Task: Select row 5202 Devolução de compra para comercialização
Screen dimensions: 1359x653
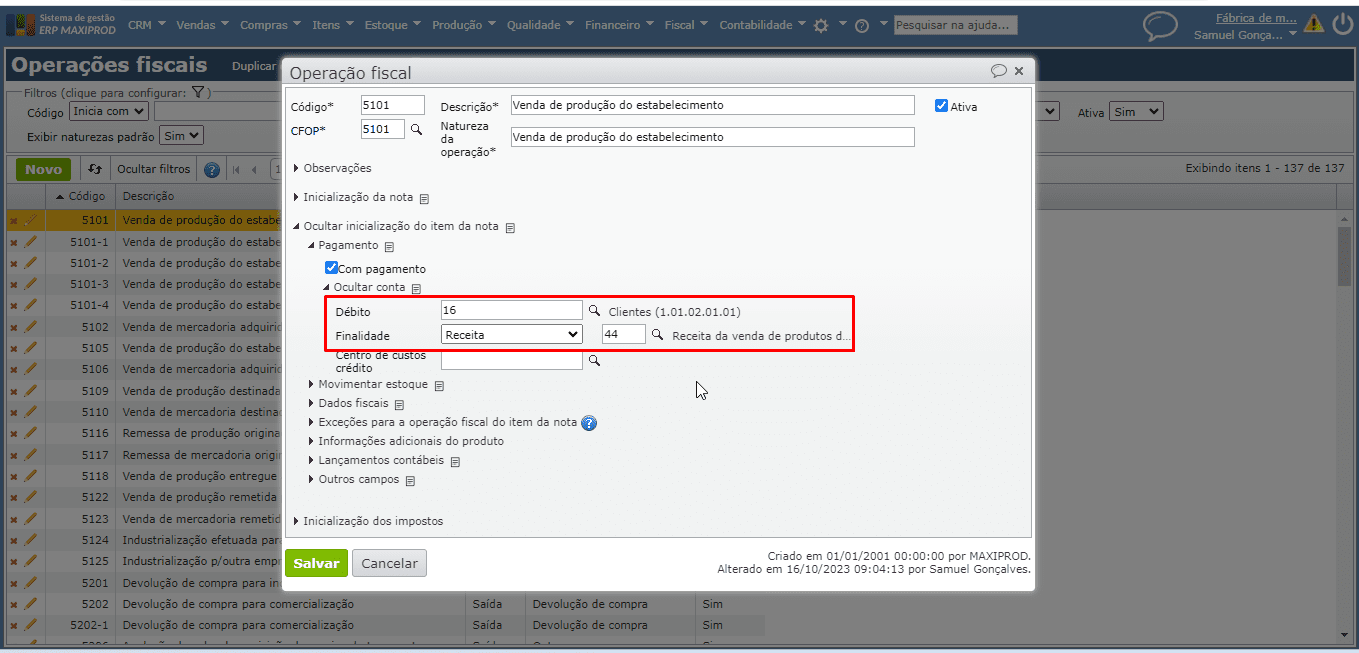Action: pyautogui.click(x=386, y=604)
